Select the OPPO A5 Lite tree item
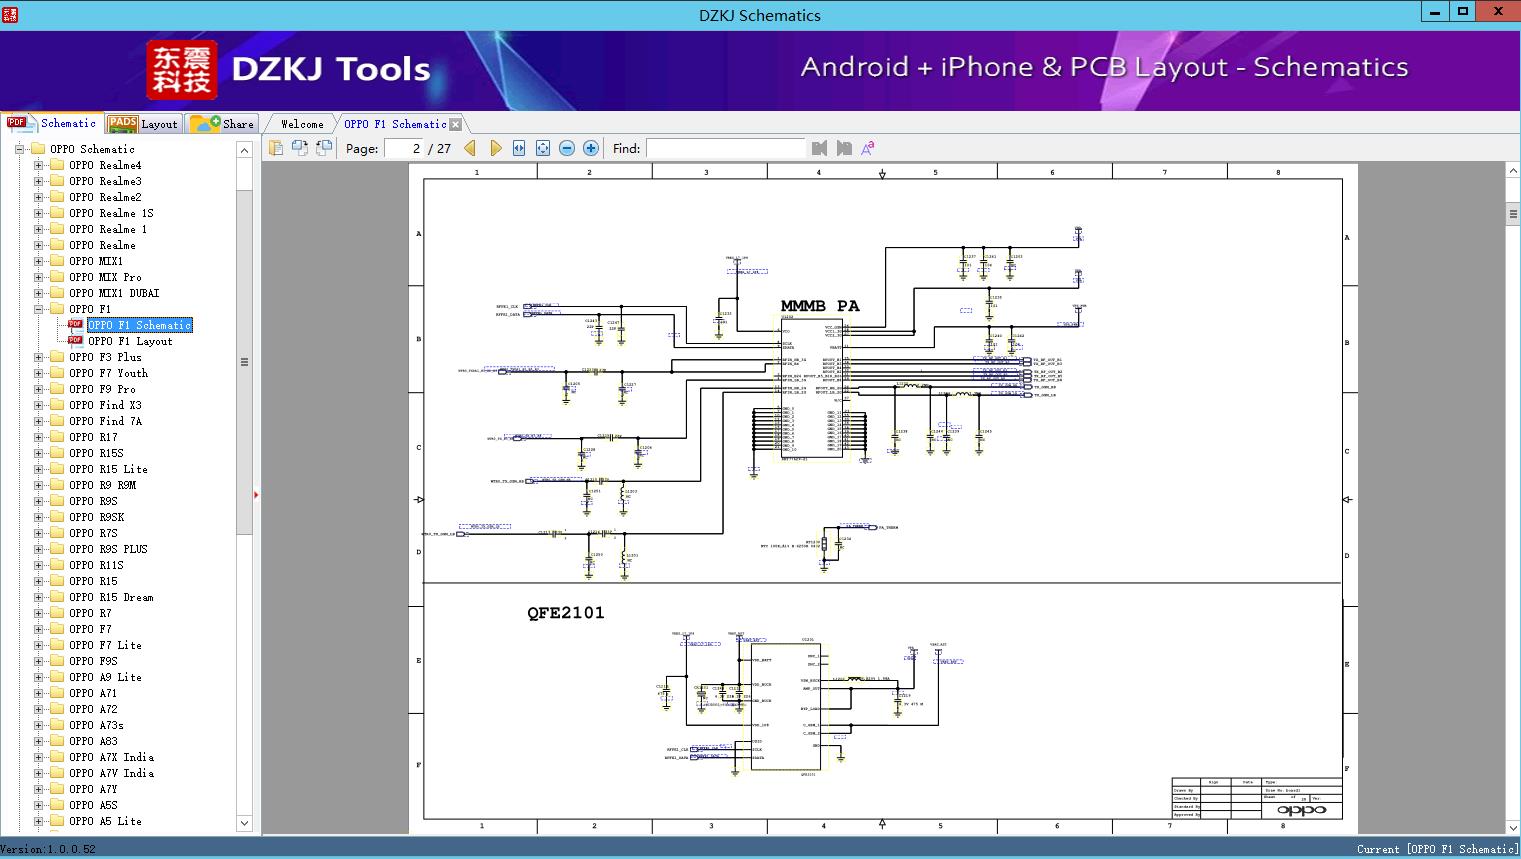The image size is (1521, 859). 105,821
